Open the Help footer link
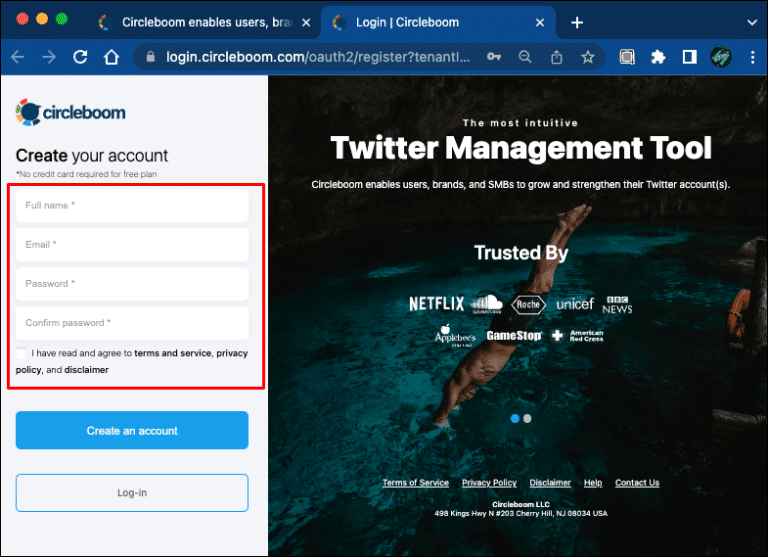Viewport: 768px width, 557px height. coord(593,483)
